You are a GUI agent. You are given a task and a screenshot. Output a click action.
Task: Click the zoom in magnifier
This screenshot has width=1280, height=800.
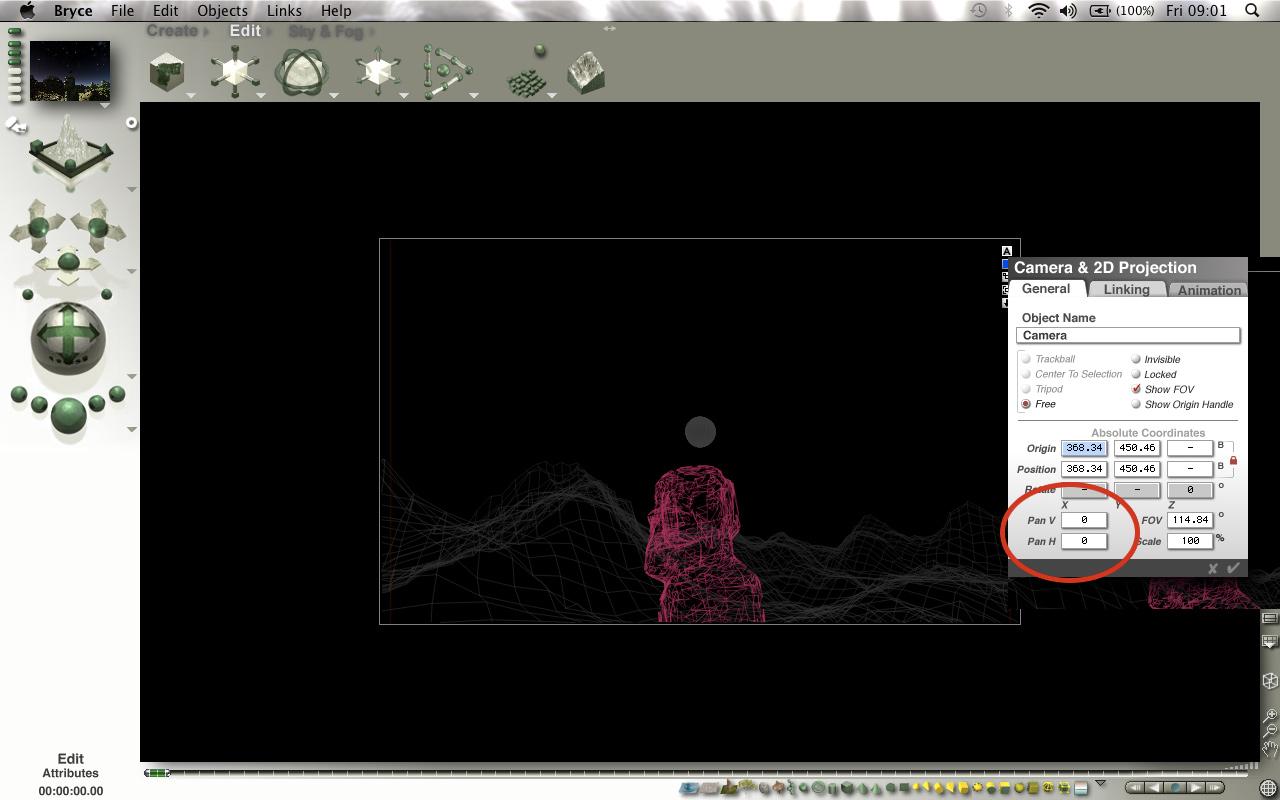pyautogui.click(x=1270, y=715)
